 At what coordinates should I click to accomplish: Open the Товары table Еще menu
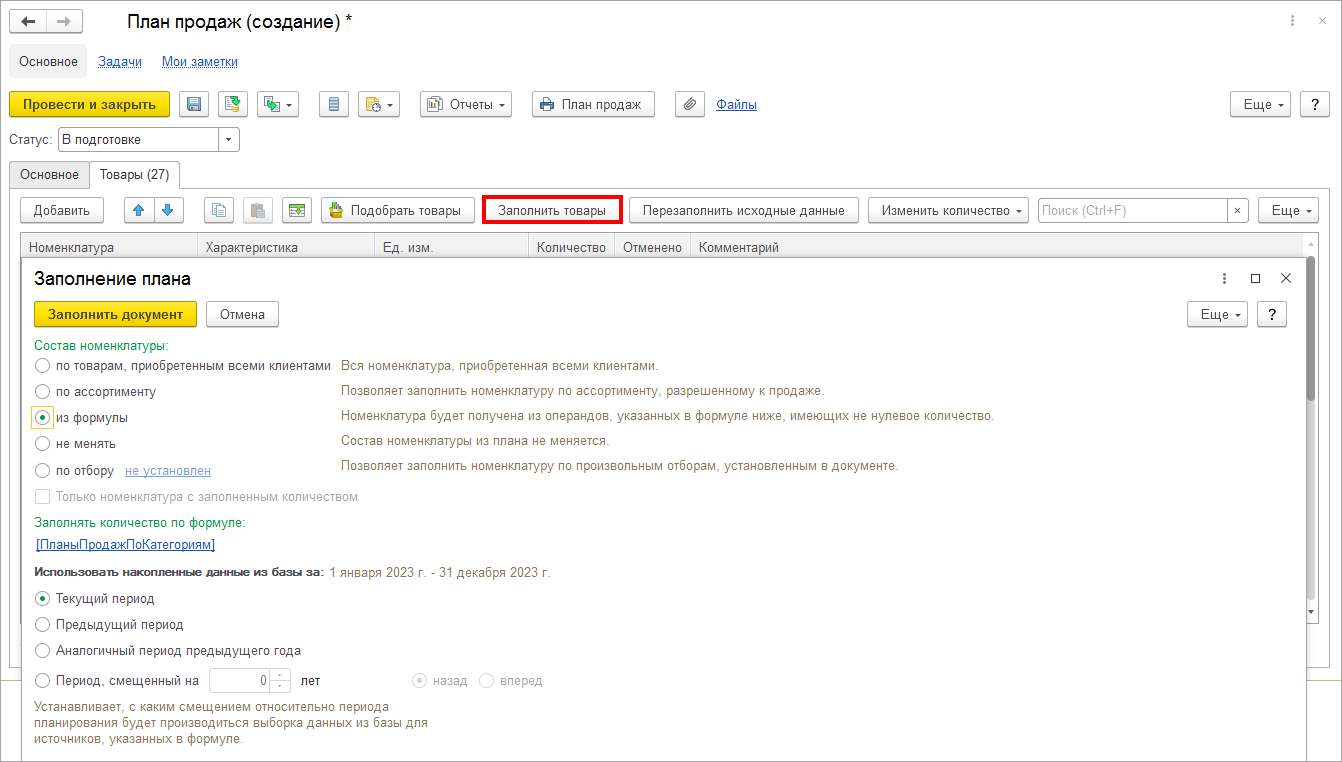point(1288,210)
